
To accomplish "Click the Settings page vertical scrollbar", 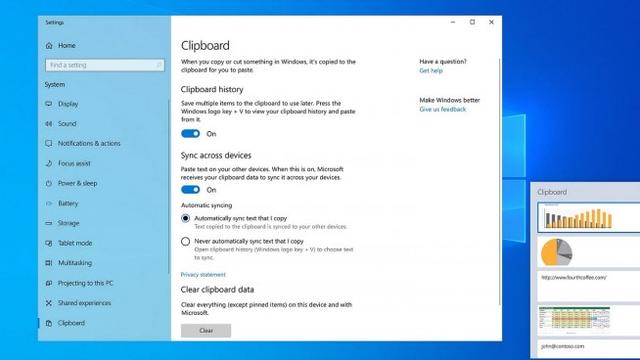I will tap(500, 182).
